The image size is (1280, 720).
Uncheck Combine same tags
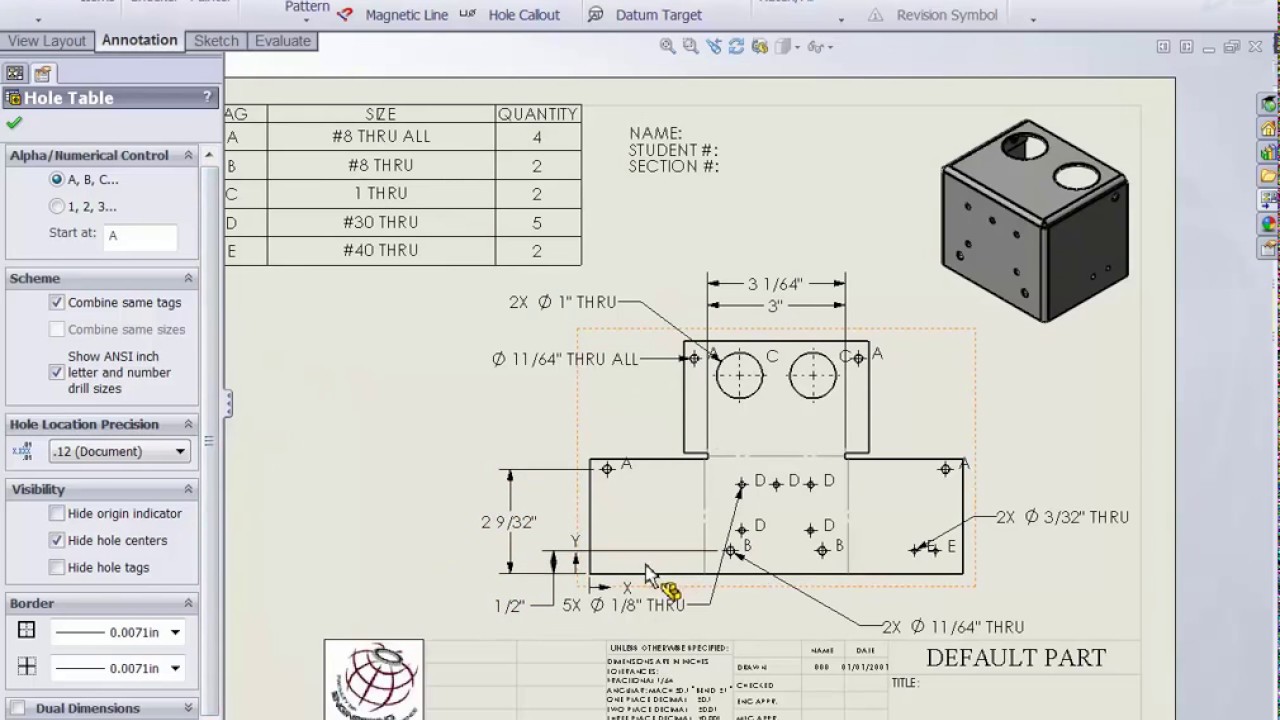pos(56,302)
